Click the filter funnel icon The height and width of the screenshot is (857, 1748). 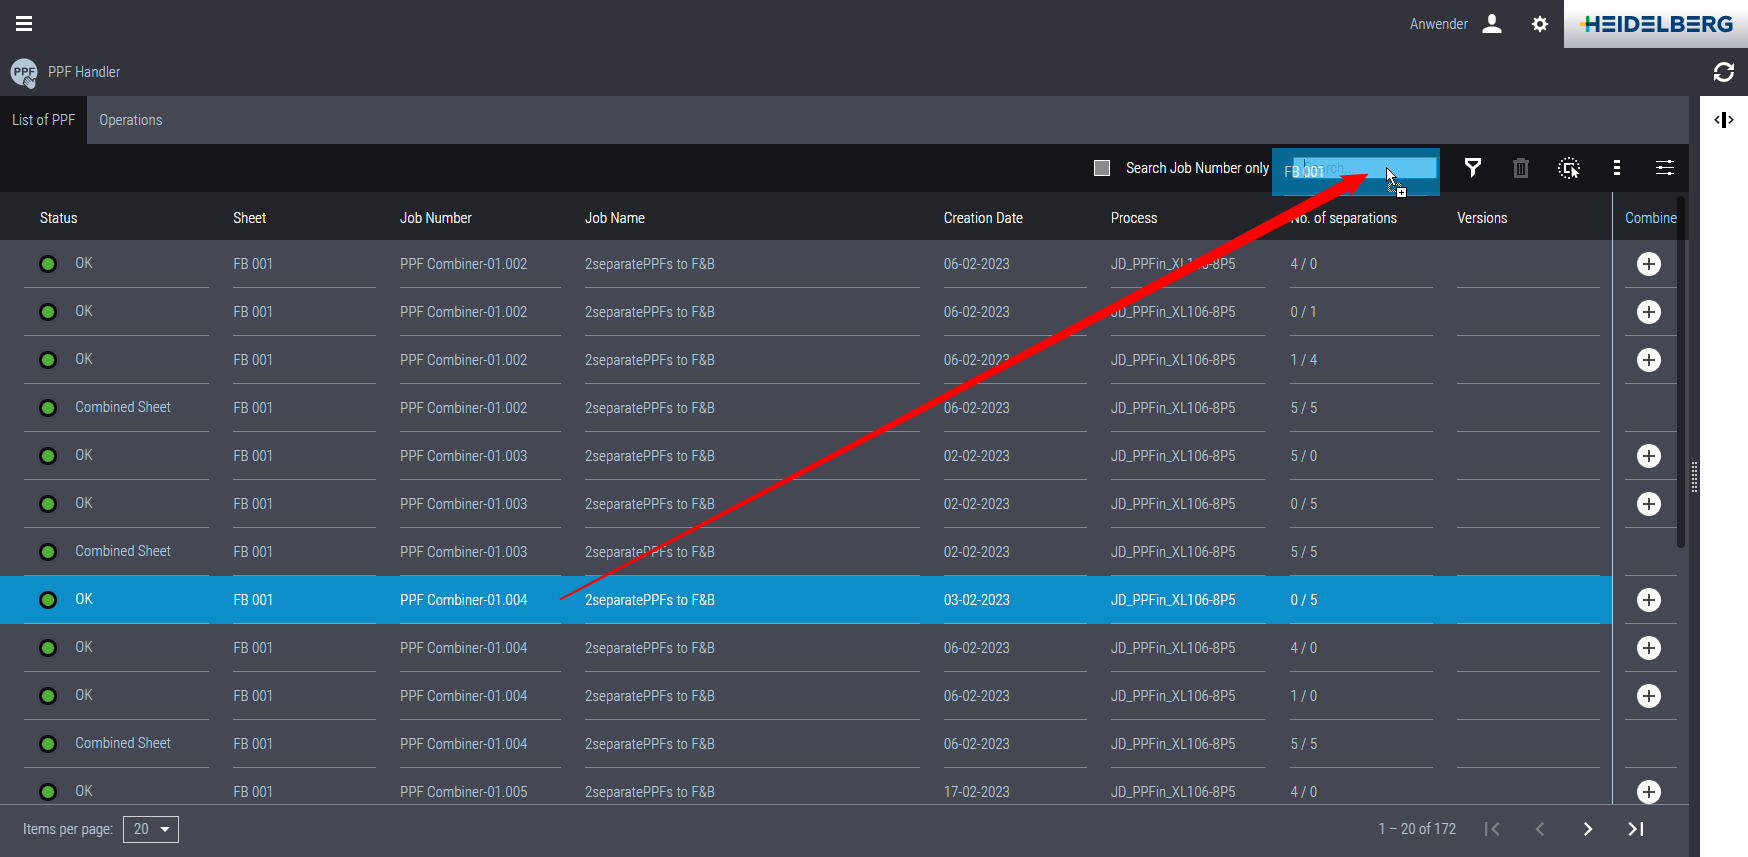click(1472, 168)
